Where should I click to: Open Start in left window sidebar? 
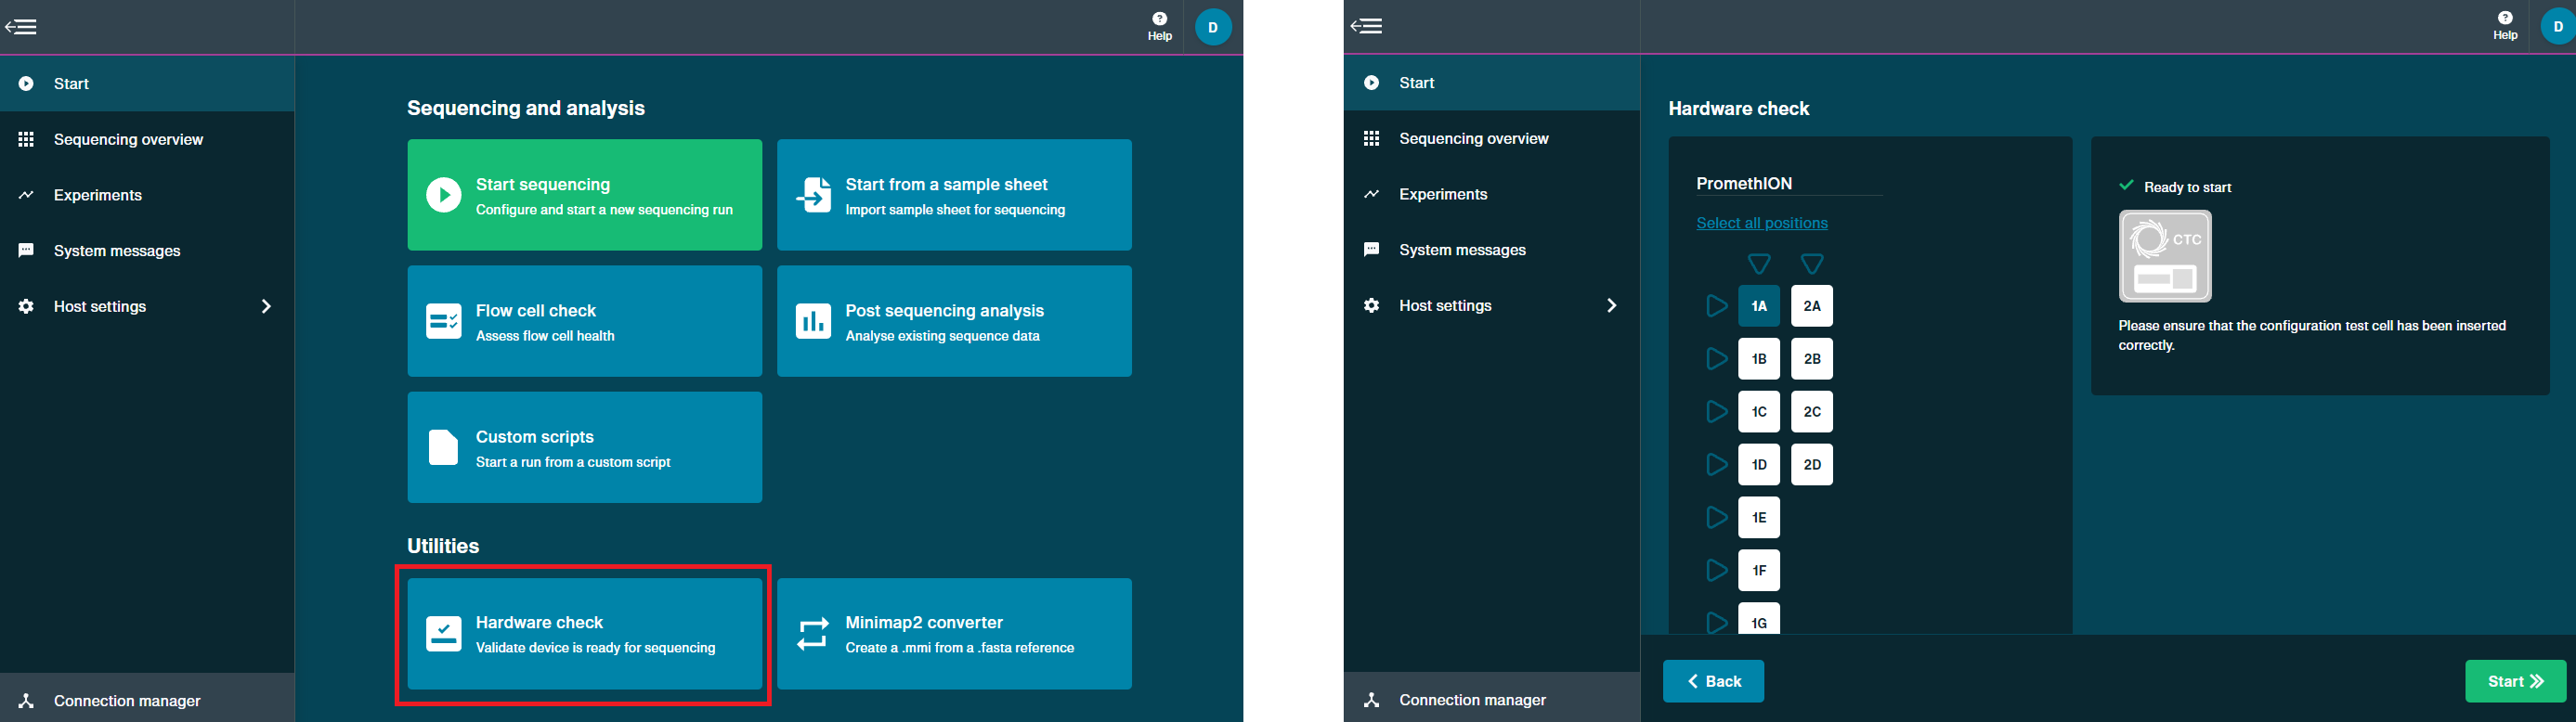pos(147,83)
